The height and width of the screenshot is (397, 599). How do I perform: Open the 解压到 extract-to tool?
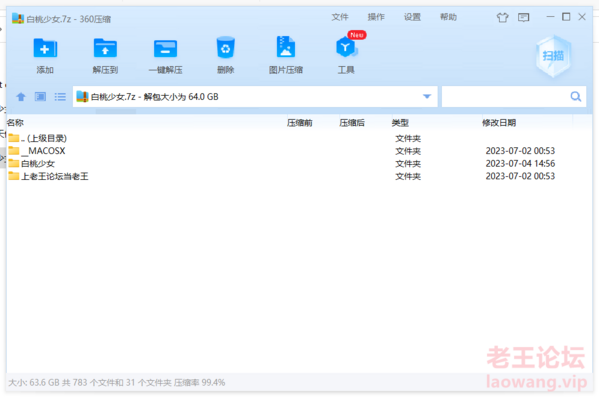pyautogui.click(x=105, y=48)
